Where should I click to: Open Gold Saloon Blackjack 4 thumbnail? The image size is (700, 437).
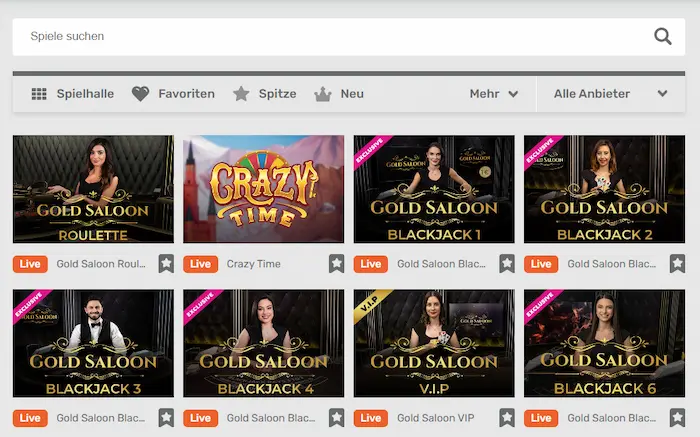(x=263, y=343)
